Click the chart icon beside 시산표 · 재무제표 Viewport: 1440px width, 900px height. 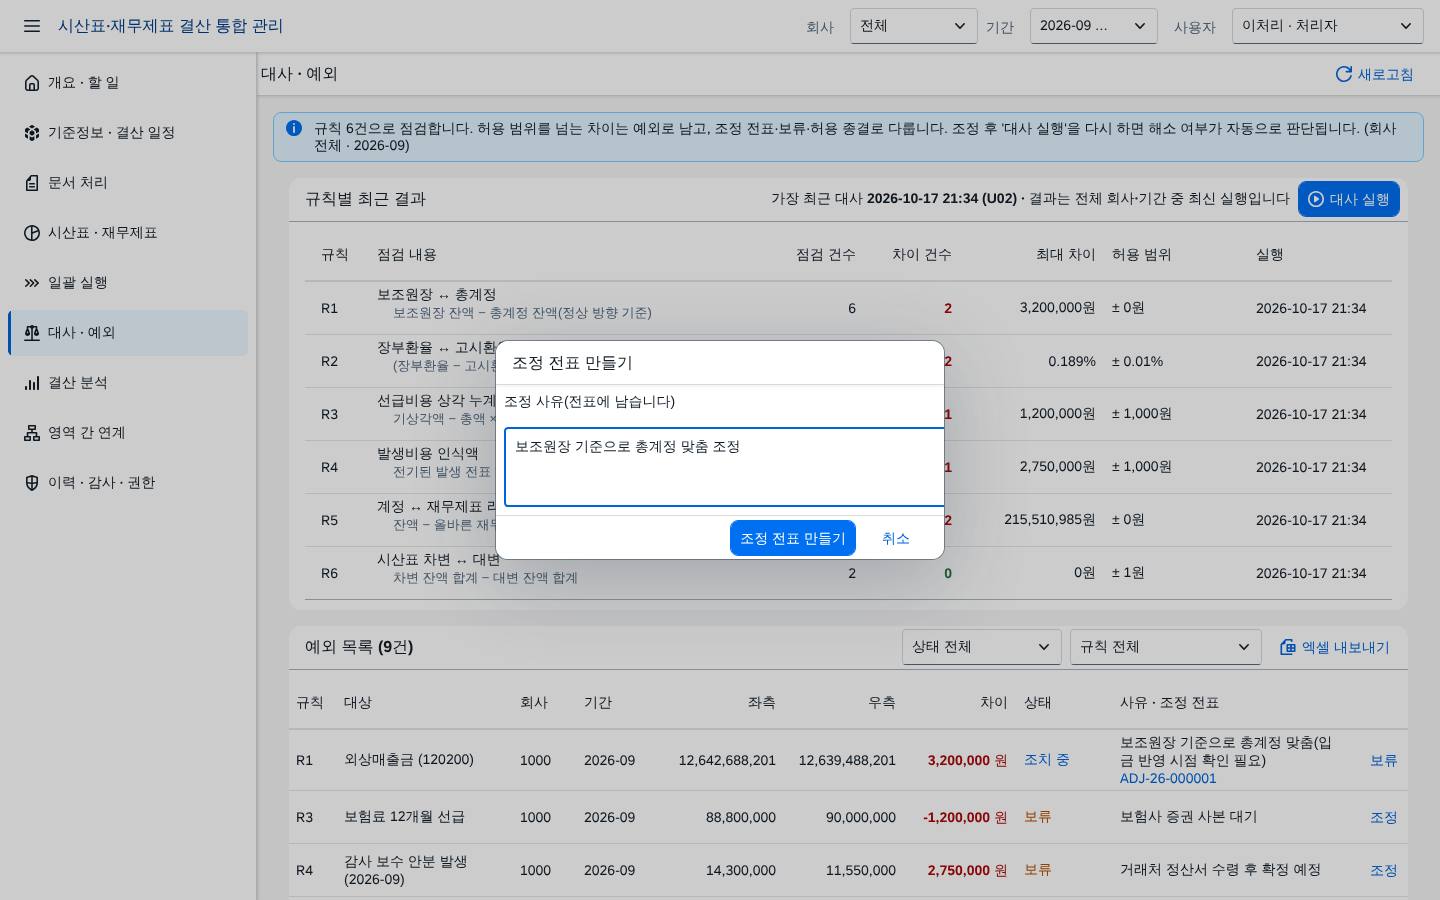click(32, 233)
